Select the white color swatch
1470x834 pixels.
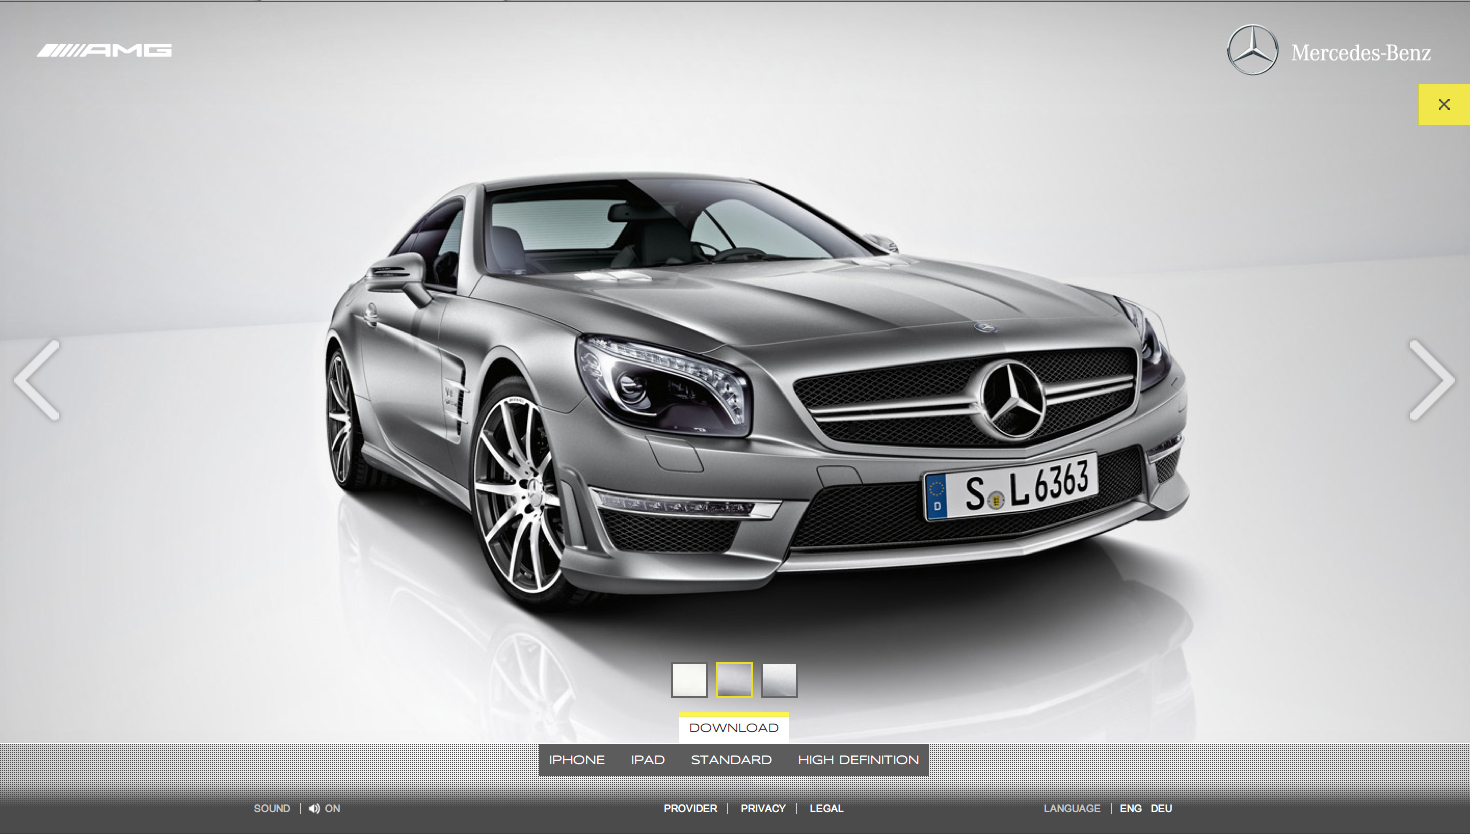(689, 680)
